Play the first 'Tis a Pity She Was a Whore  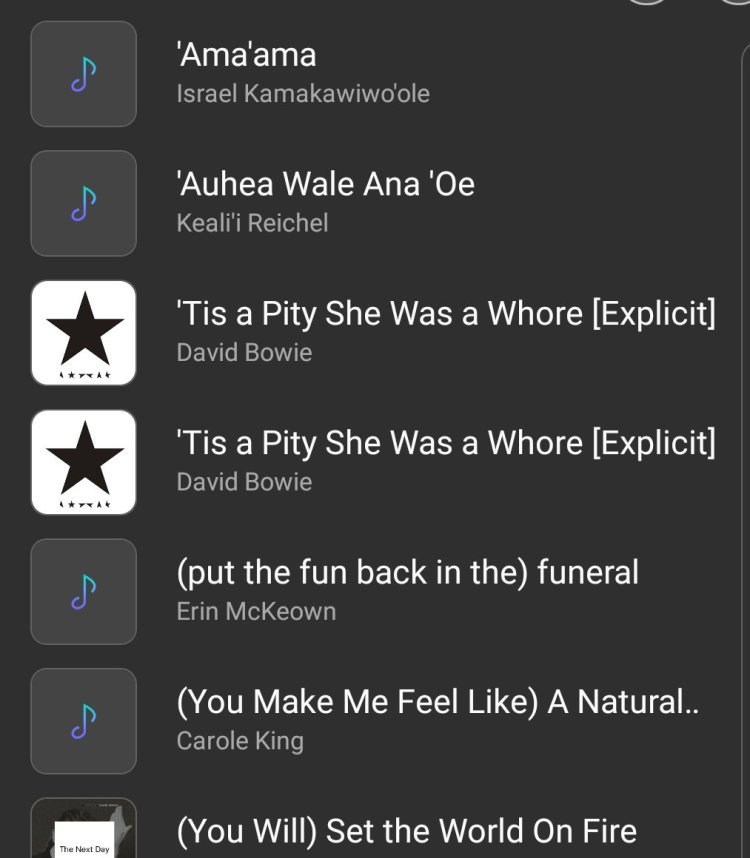click(x=446, y=314)
